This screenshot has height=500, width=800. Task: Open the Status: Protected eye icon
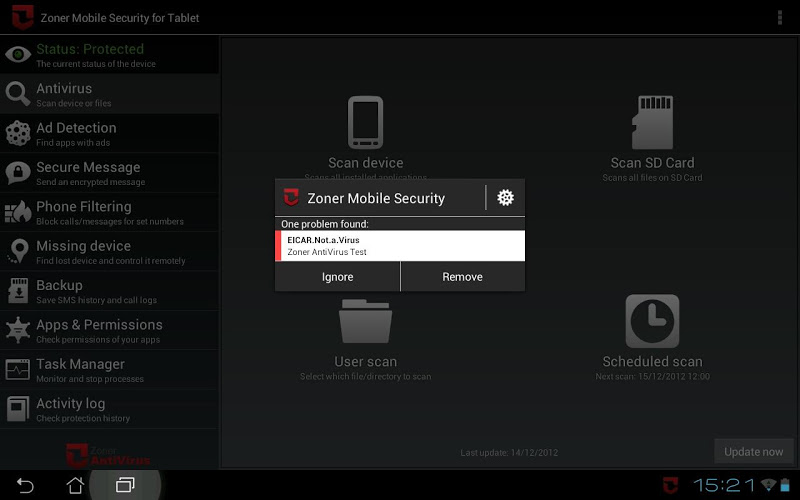18,54
